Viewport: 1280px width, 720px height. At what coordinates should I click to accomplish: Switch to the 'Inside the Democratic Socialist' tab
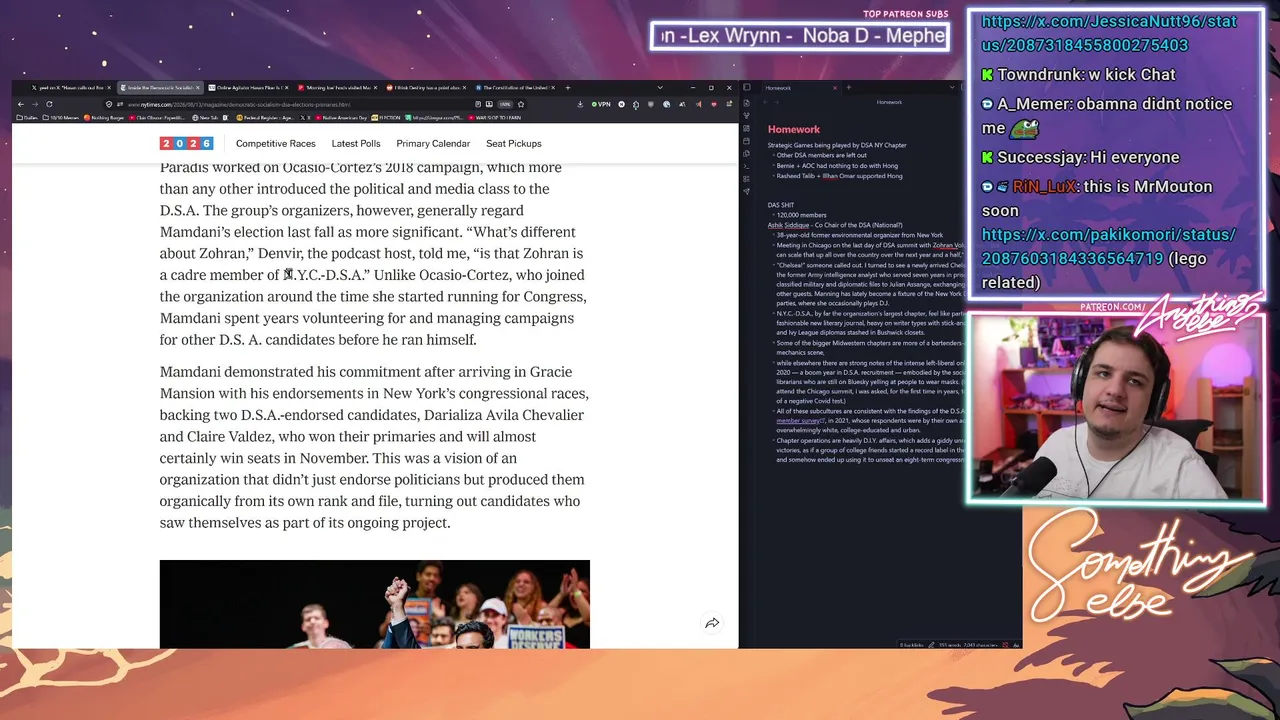[x=159, y=88]
